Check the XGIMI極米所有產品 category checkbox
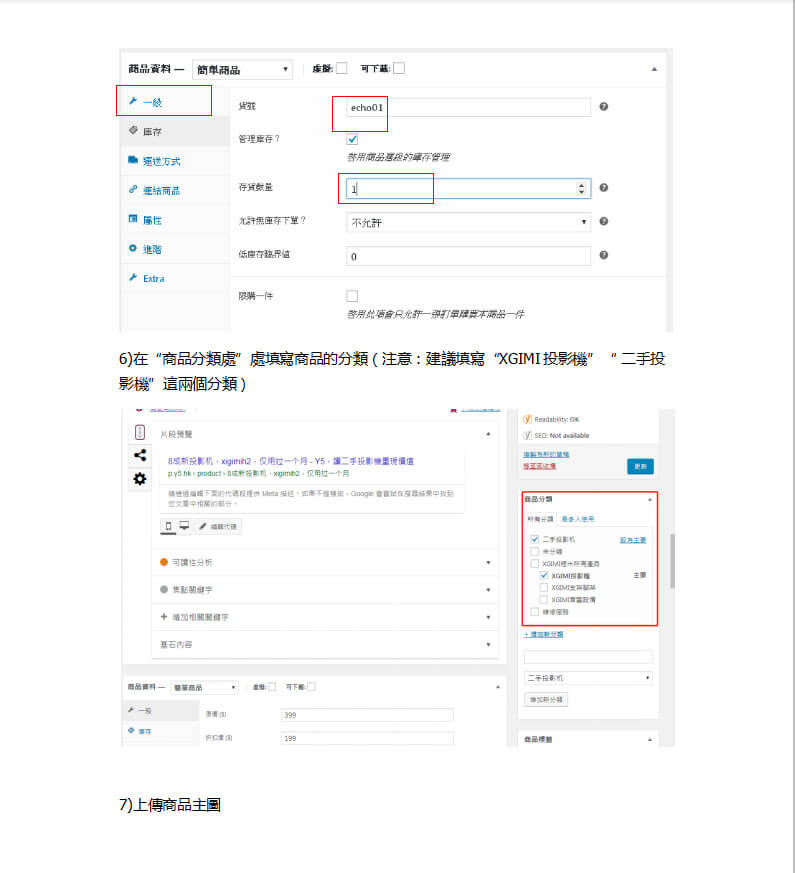 [534, 563]
